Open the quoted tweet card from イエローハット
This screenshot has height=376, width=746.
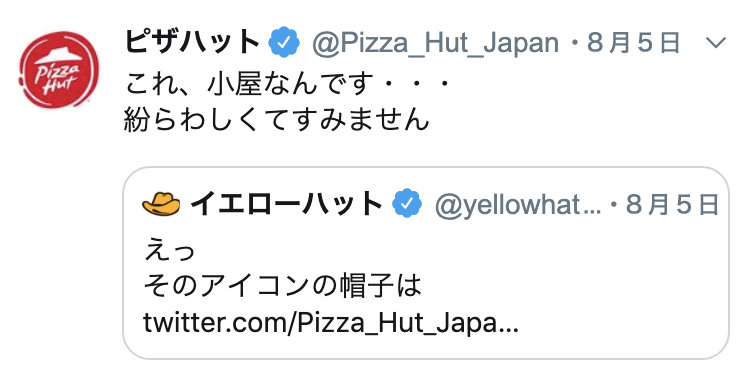426,262
